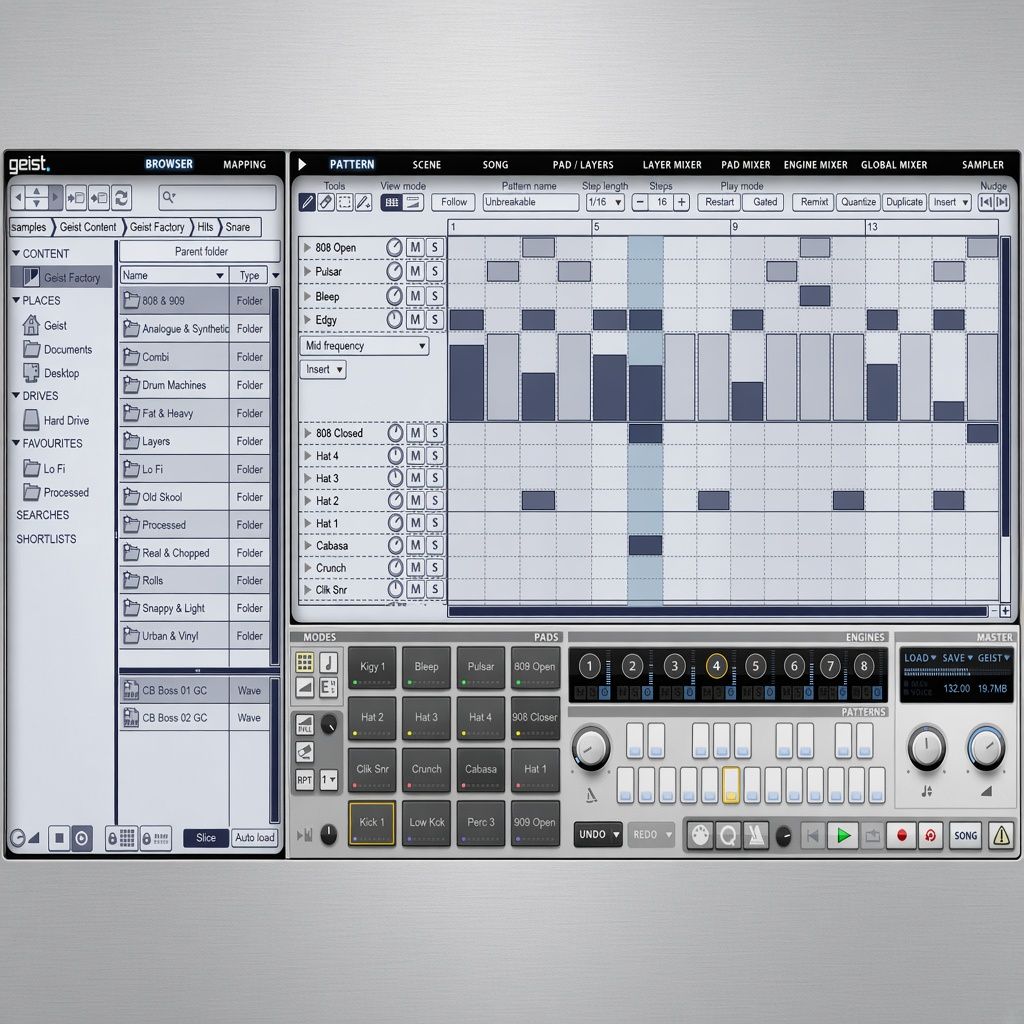
Task: Refresh the browser file list
Action: pyautogui.click(x=121, y=197)
